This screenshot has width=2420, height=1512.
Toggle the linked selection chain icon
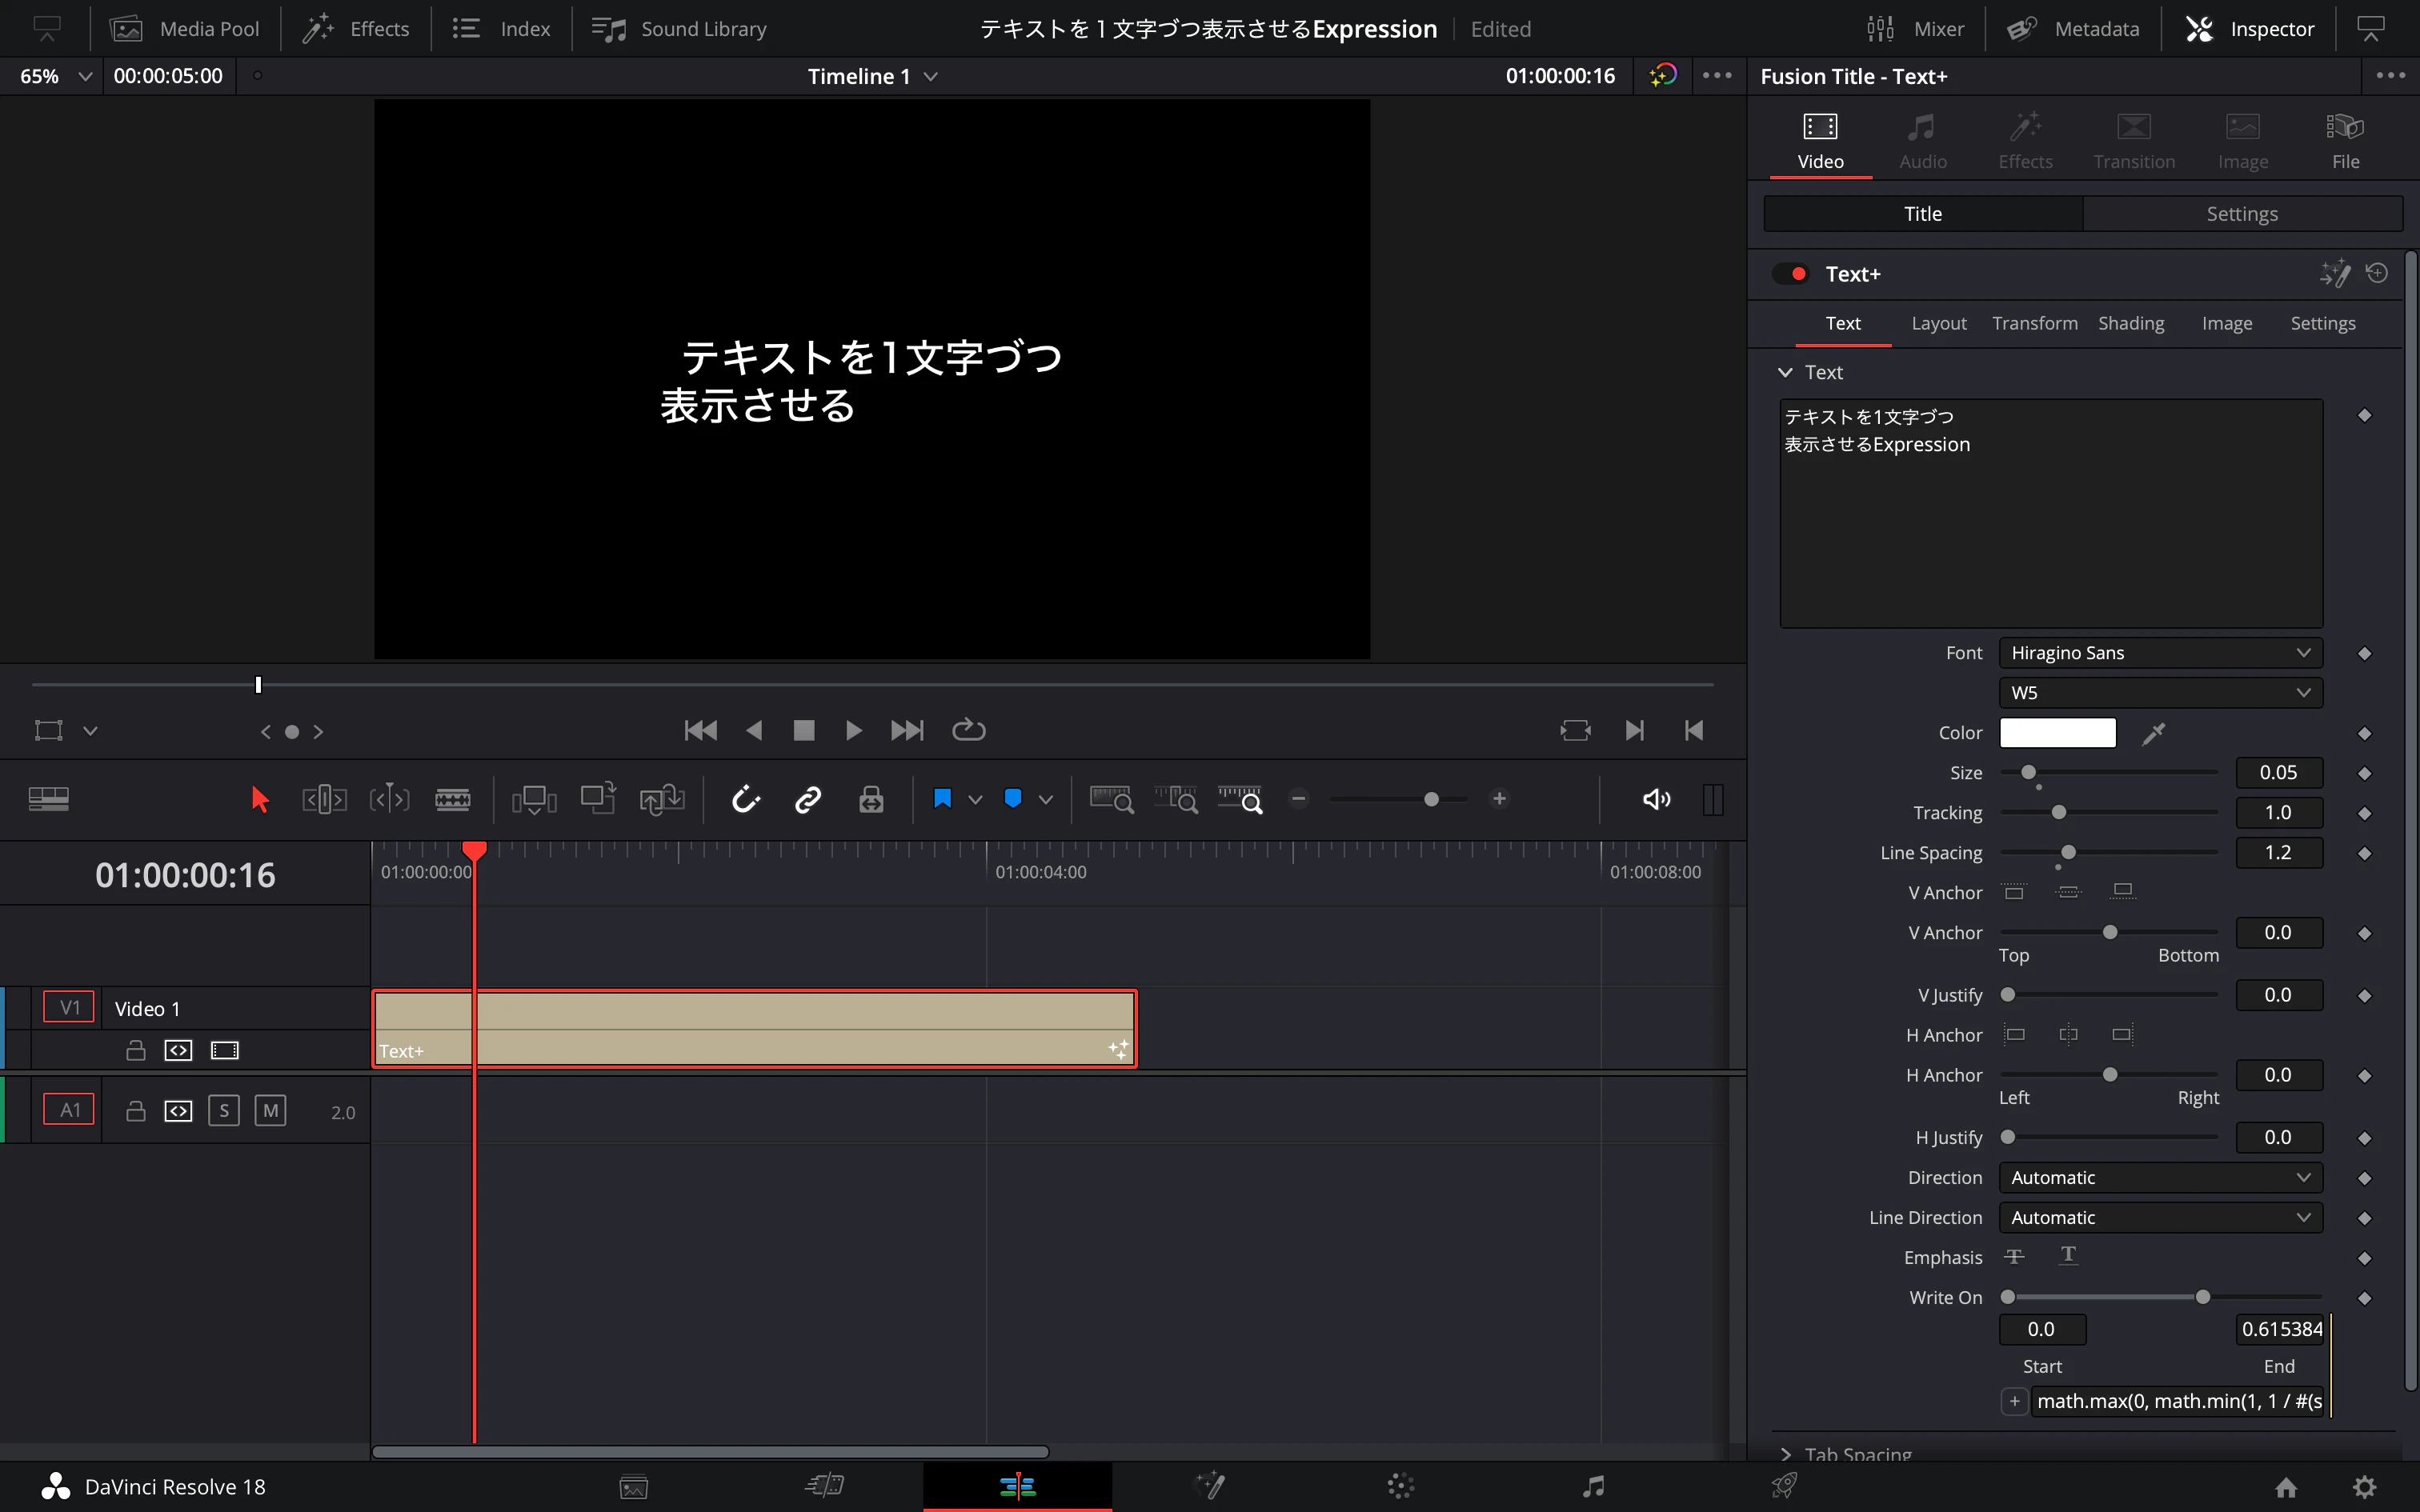[808, 799]
